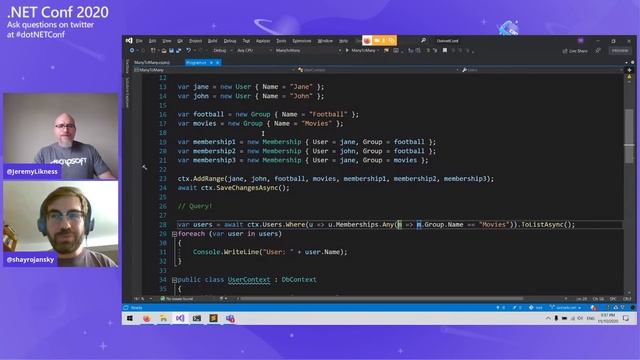Open the Window menu

(325, 41)
